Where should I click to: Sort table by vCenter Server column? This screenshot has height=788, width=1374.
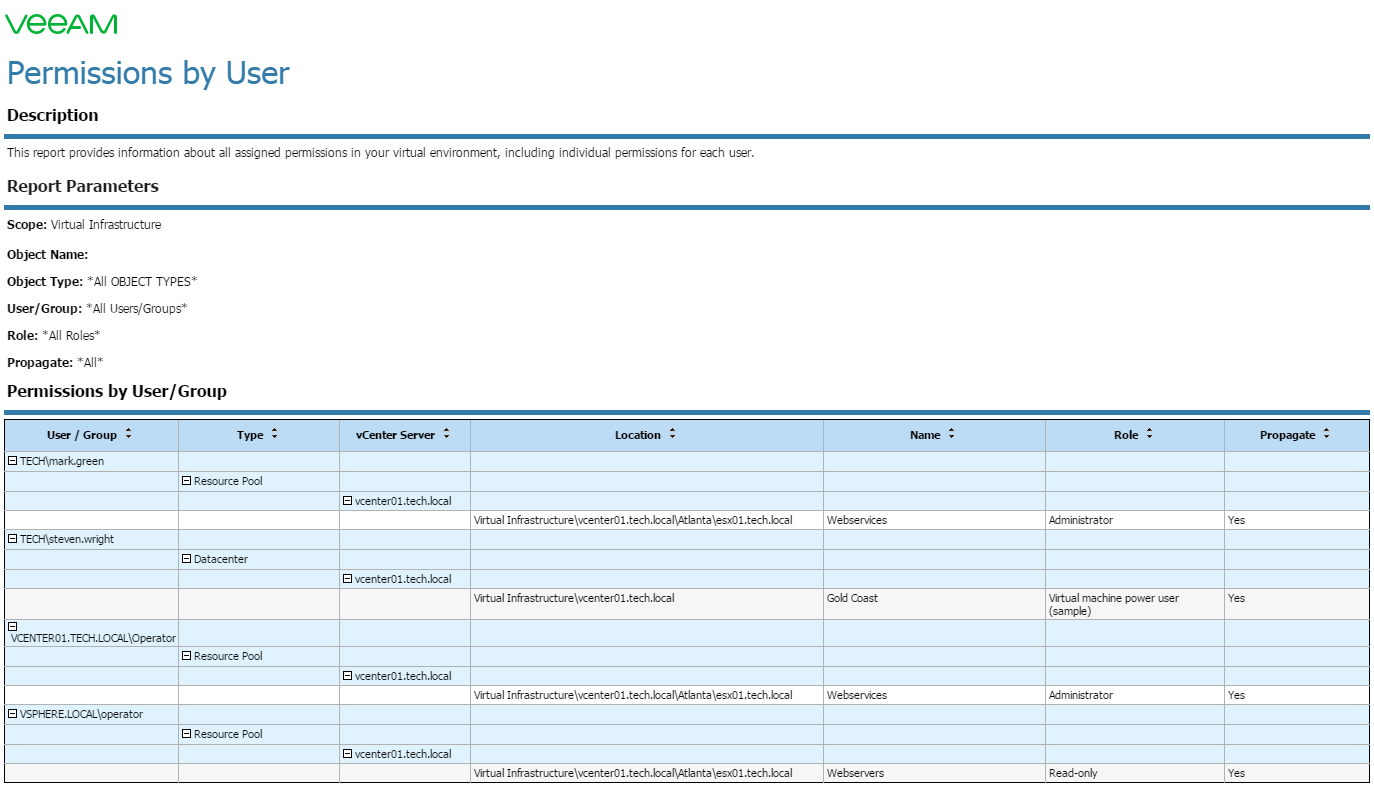point(447,434)
